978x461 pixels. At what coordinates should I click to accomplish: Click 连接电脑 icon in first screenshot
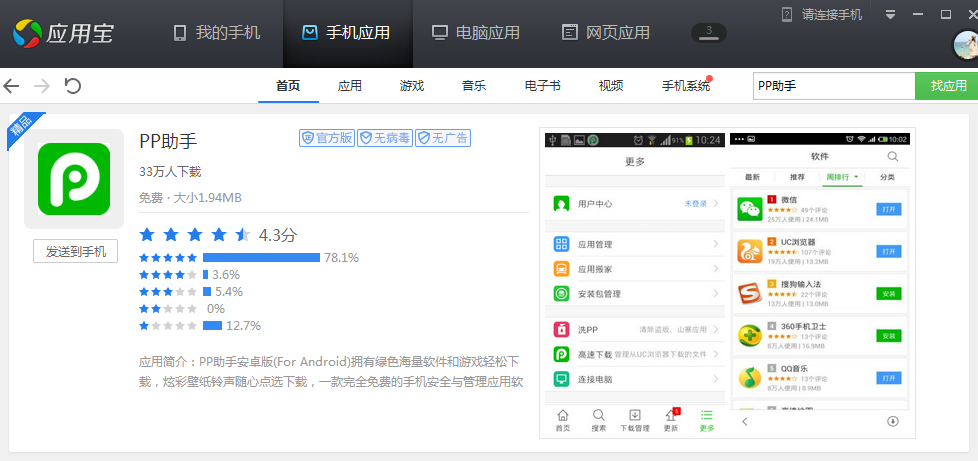561,379
